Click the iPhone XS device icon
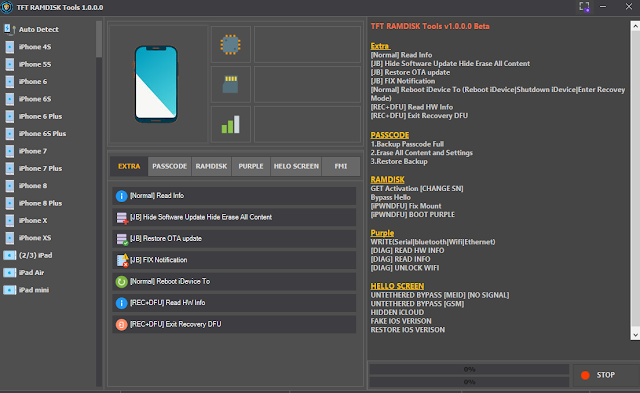 point(9,238)
